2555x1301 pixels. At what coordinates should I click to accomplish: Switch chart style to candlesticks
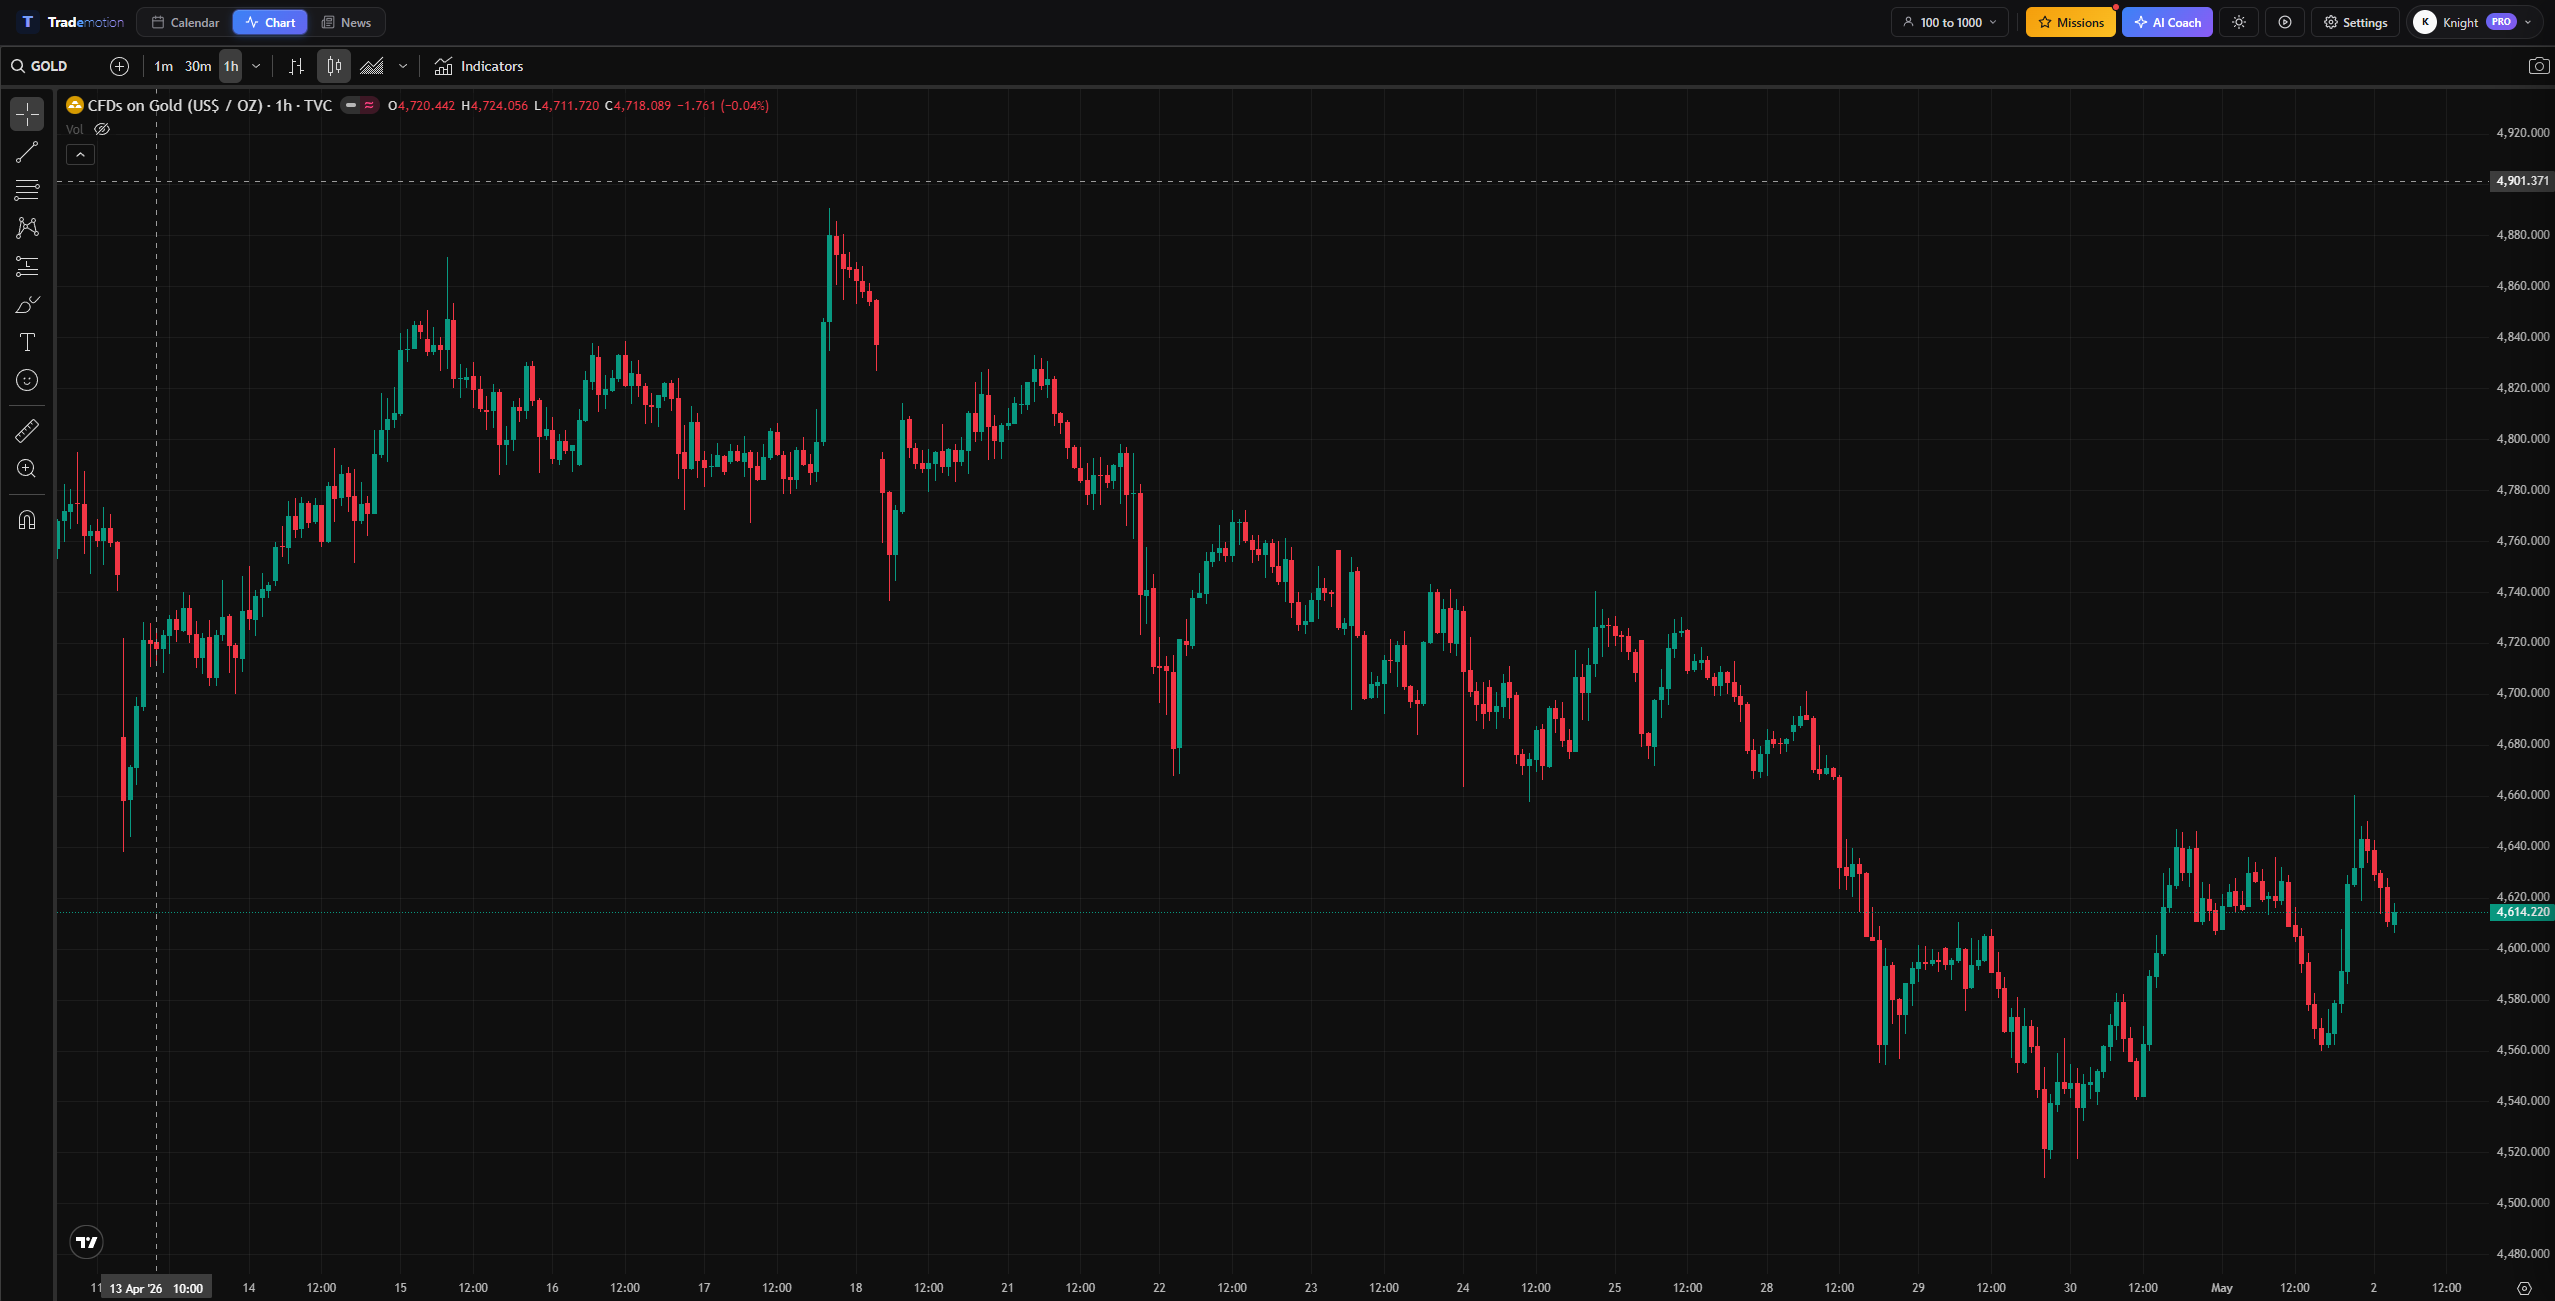334,66
